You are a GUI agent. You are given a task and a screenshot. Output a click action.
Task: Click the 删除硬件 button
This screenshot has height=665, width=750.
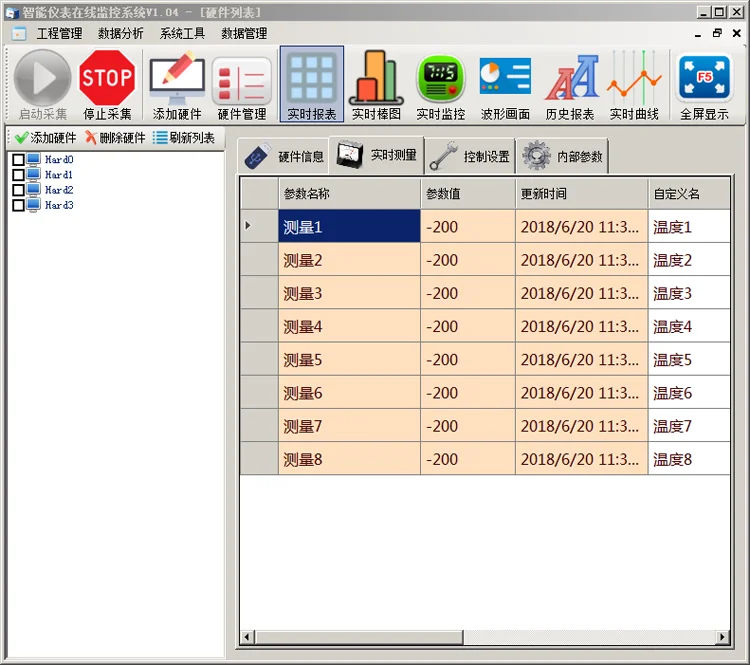click(115, 138)
